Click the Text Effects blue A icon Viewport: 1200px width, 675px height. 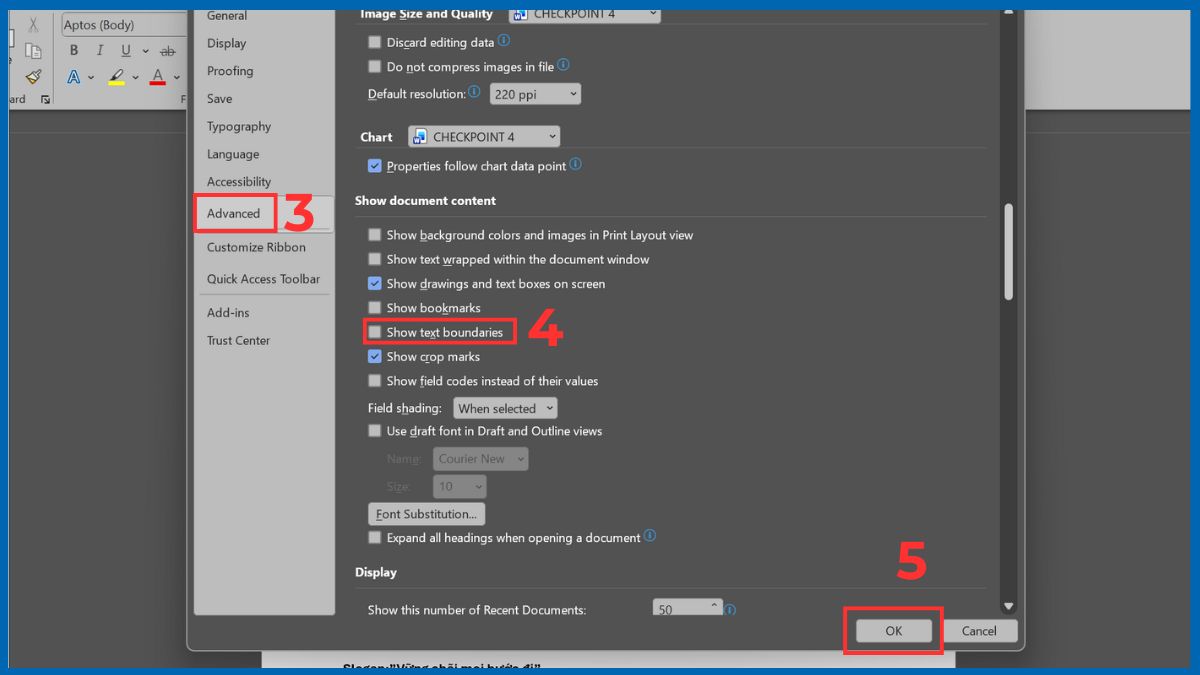point(74,77)
